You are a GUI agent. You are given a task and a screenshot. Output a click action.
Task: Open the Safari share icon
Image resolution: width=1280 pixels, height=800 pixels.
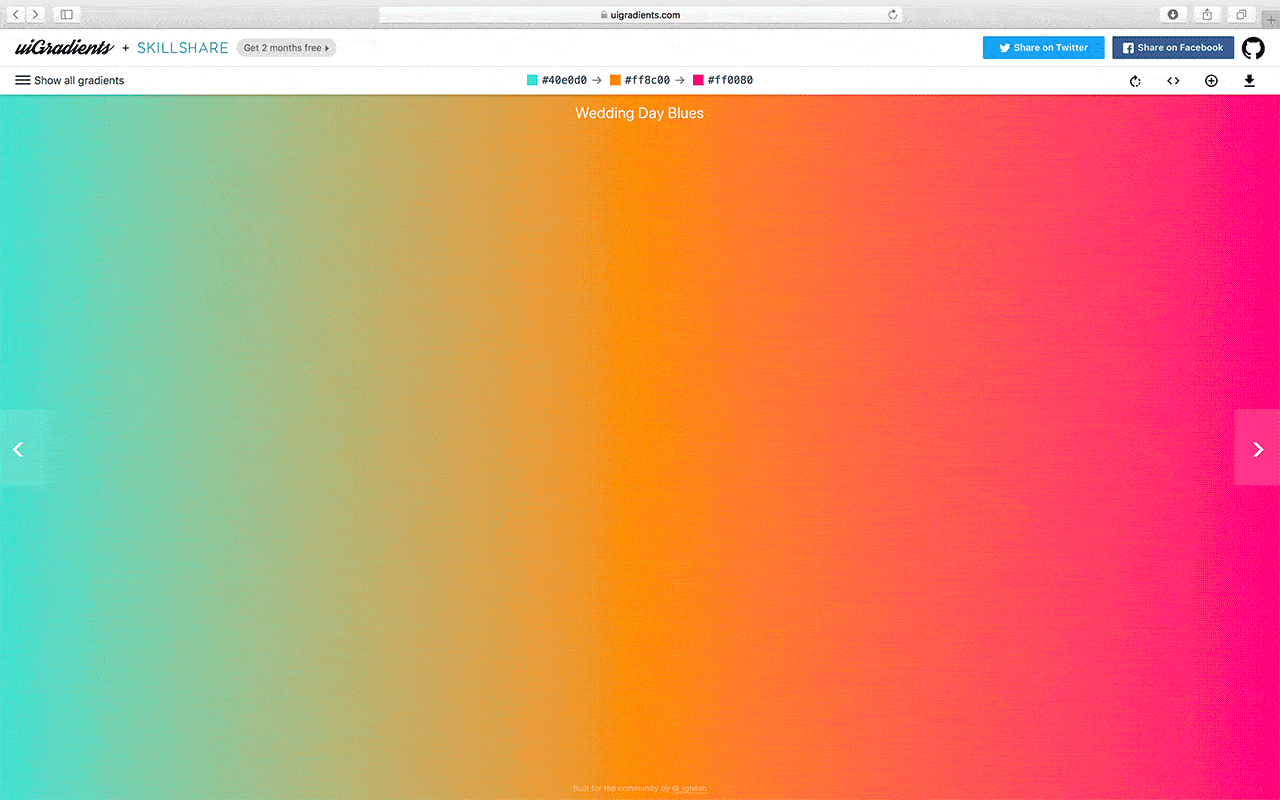click(x=1207, y=15)
